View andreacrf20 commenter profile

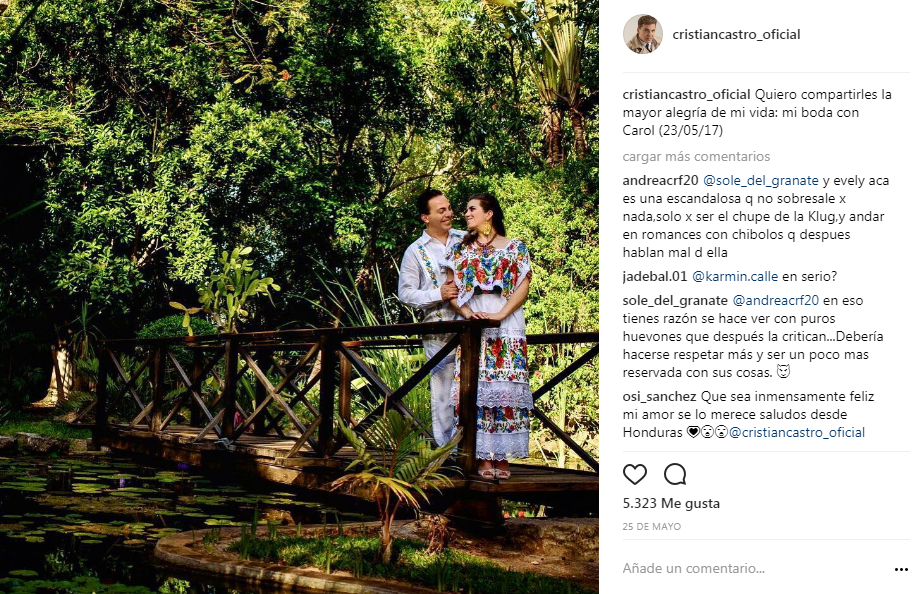(660, 181)
